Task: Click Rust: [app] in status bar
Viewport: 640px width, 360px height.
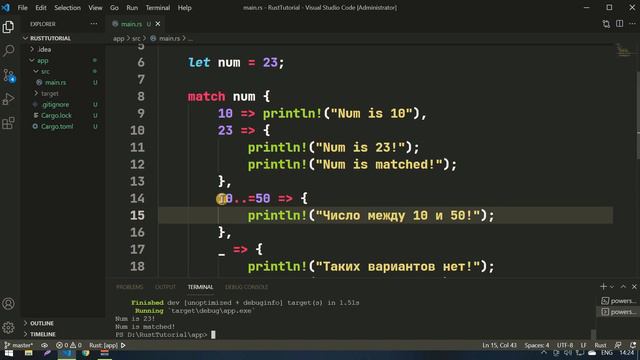Action: [x=103, y=345]
